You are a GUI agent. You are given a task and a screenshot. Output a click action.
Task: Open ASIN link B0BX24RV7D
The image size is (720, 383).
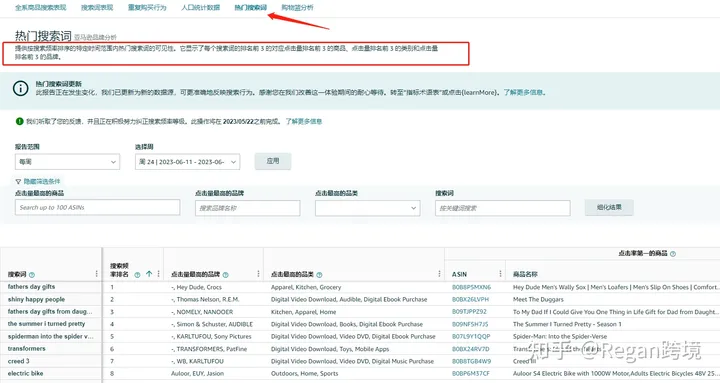[x=471, y=349]
